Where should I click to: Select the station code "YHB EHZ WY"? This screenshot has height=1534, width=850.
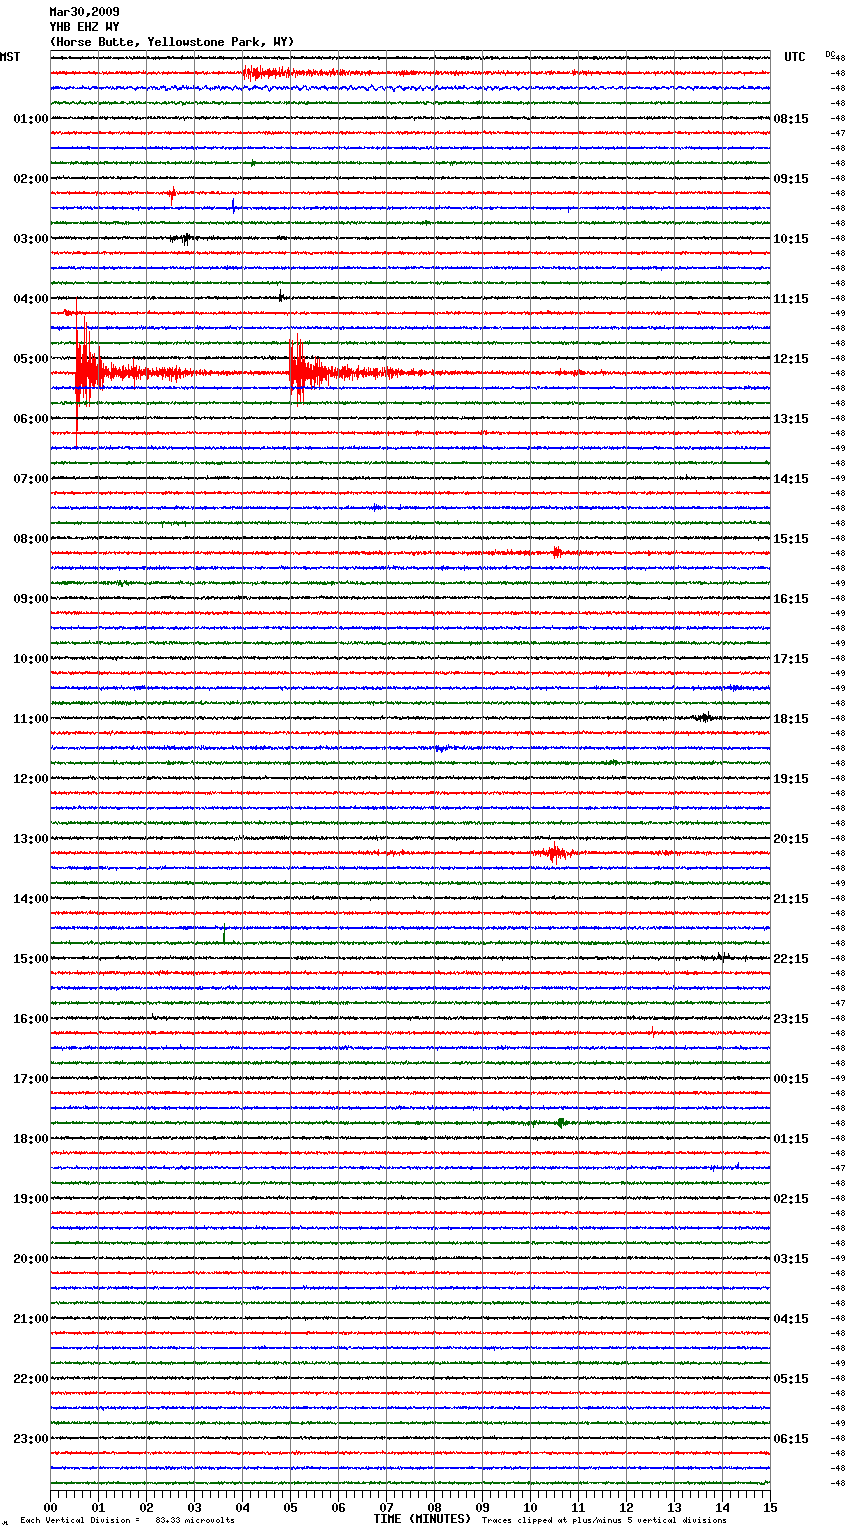coord(84,27)
